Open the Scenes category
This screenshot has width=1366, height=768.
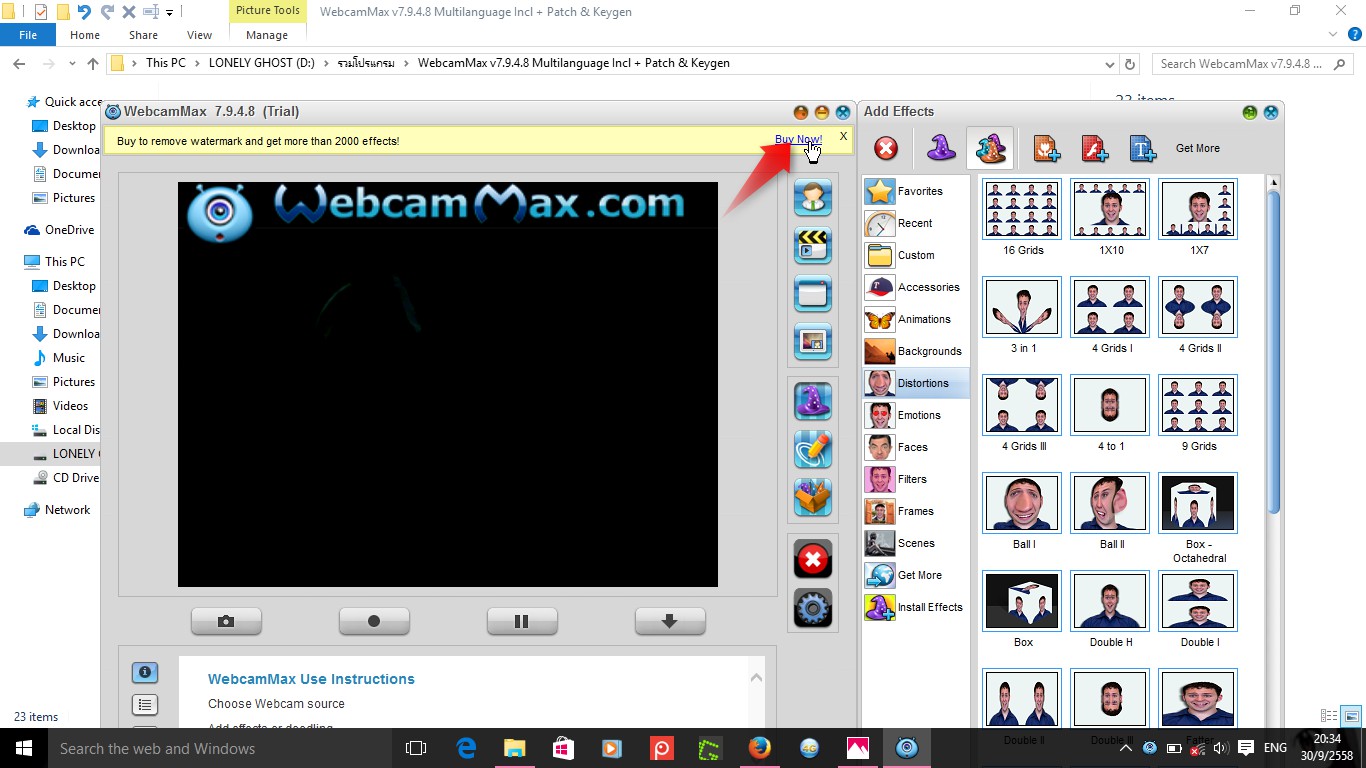tap(915, 543)
